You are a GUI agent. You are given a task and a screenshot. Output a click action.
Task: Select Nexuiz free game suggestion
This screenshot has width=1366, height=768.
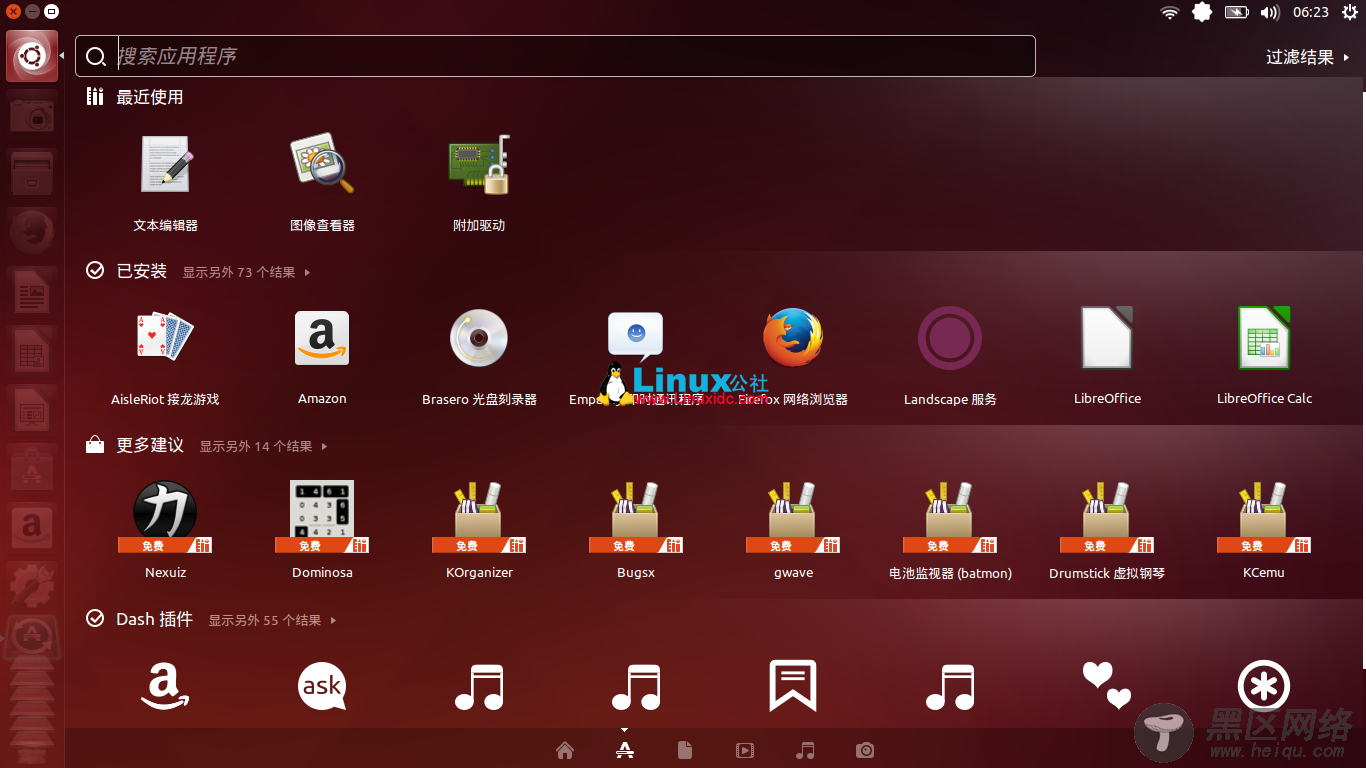click(x=165, y=516)
